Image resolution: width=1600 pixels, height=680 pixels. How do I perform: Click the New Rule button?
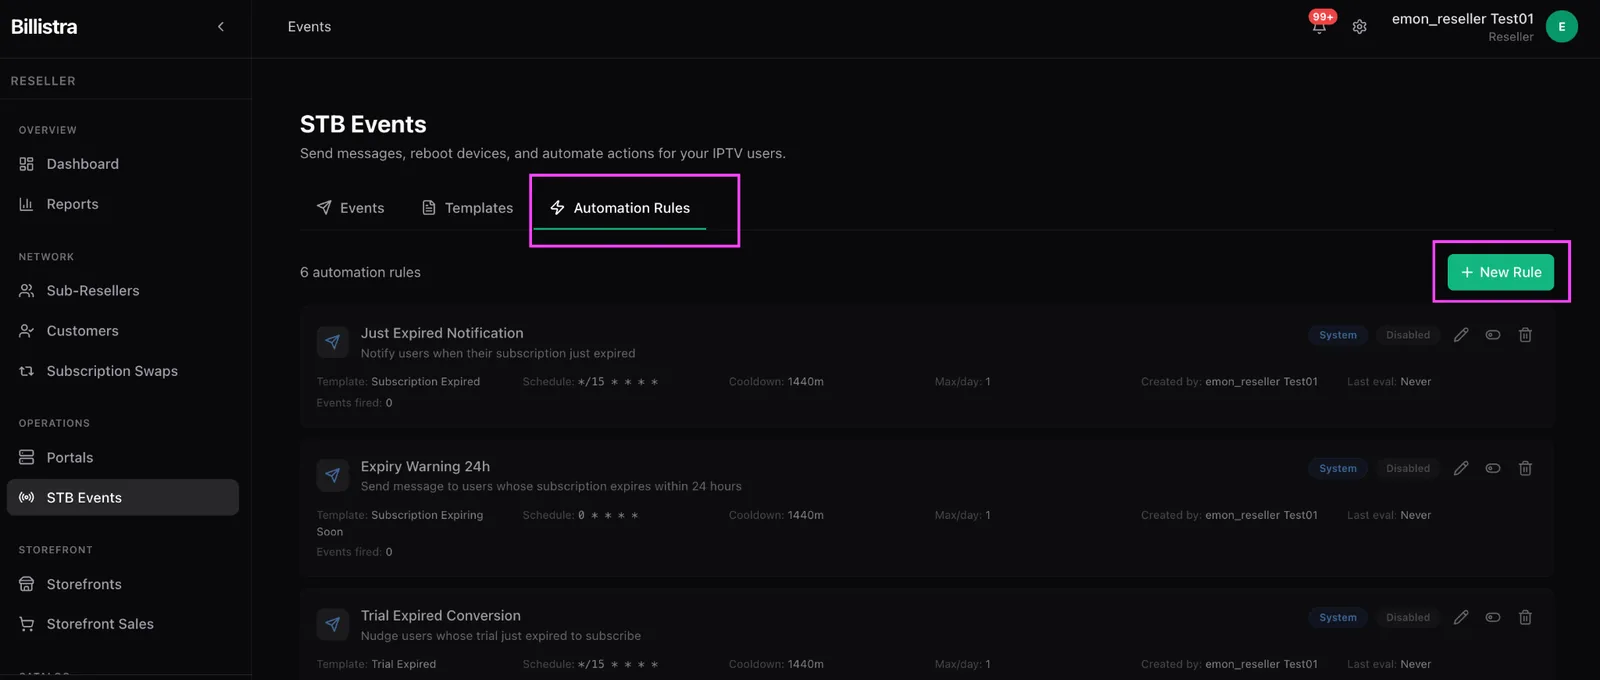[1501, 272]
